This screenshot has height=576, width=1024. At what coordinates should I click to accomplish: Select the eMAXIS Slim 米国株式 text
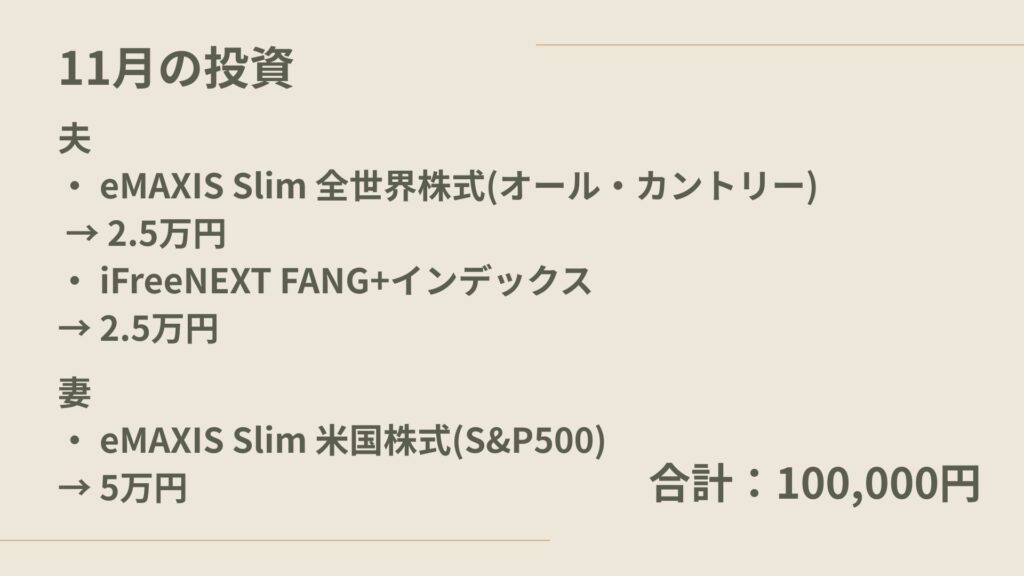(276, 440)
